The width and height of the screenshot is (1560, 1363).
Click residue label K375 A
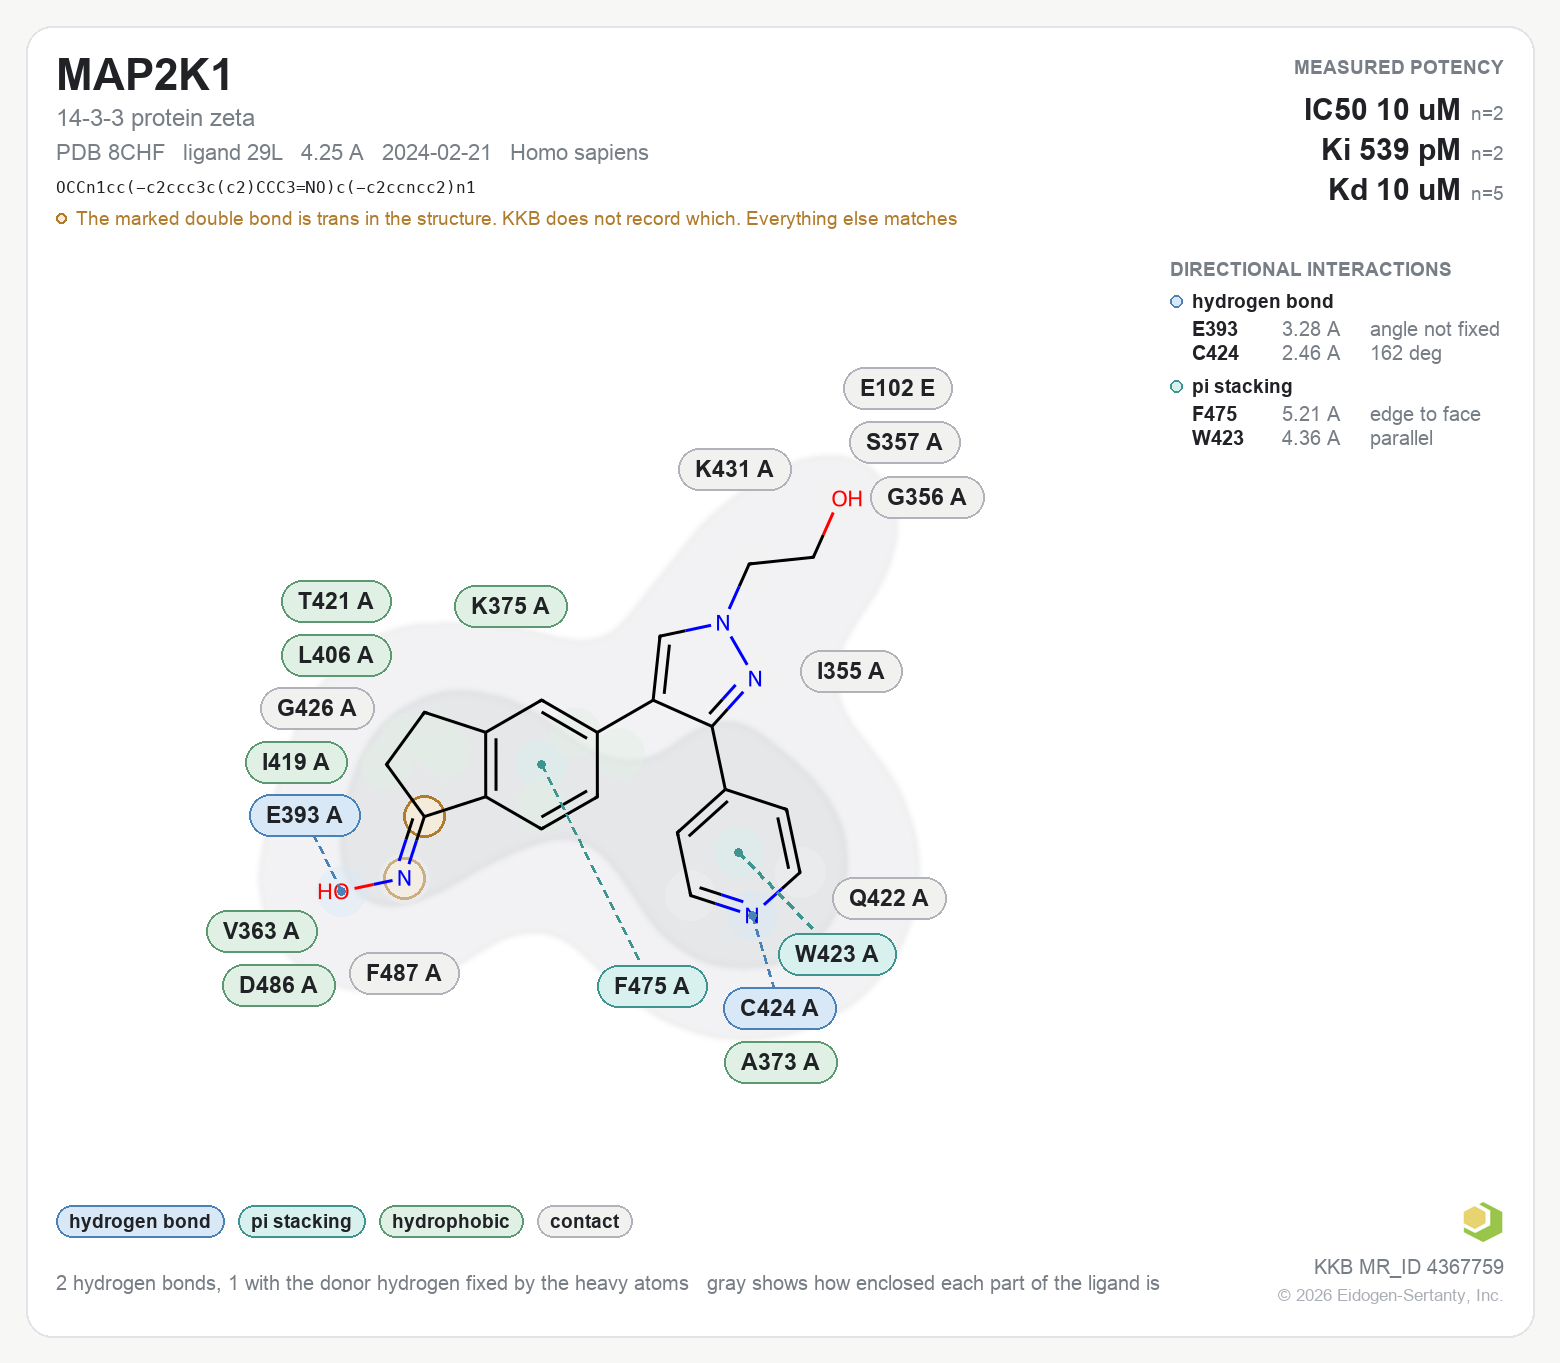tap(511, 606)
